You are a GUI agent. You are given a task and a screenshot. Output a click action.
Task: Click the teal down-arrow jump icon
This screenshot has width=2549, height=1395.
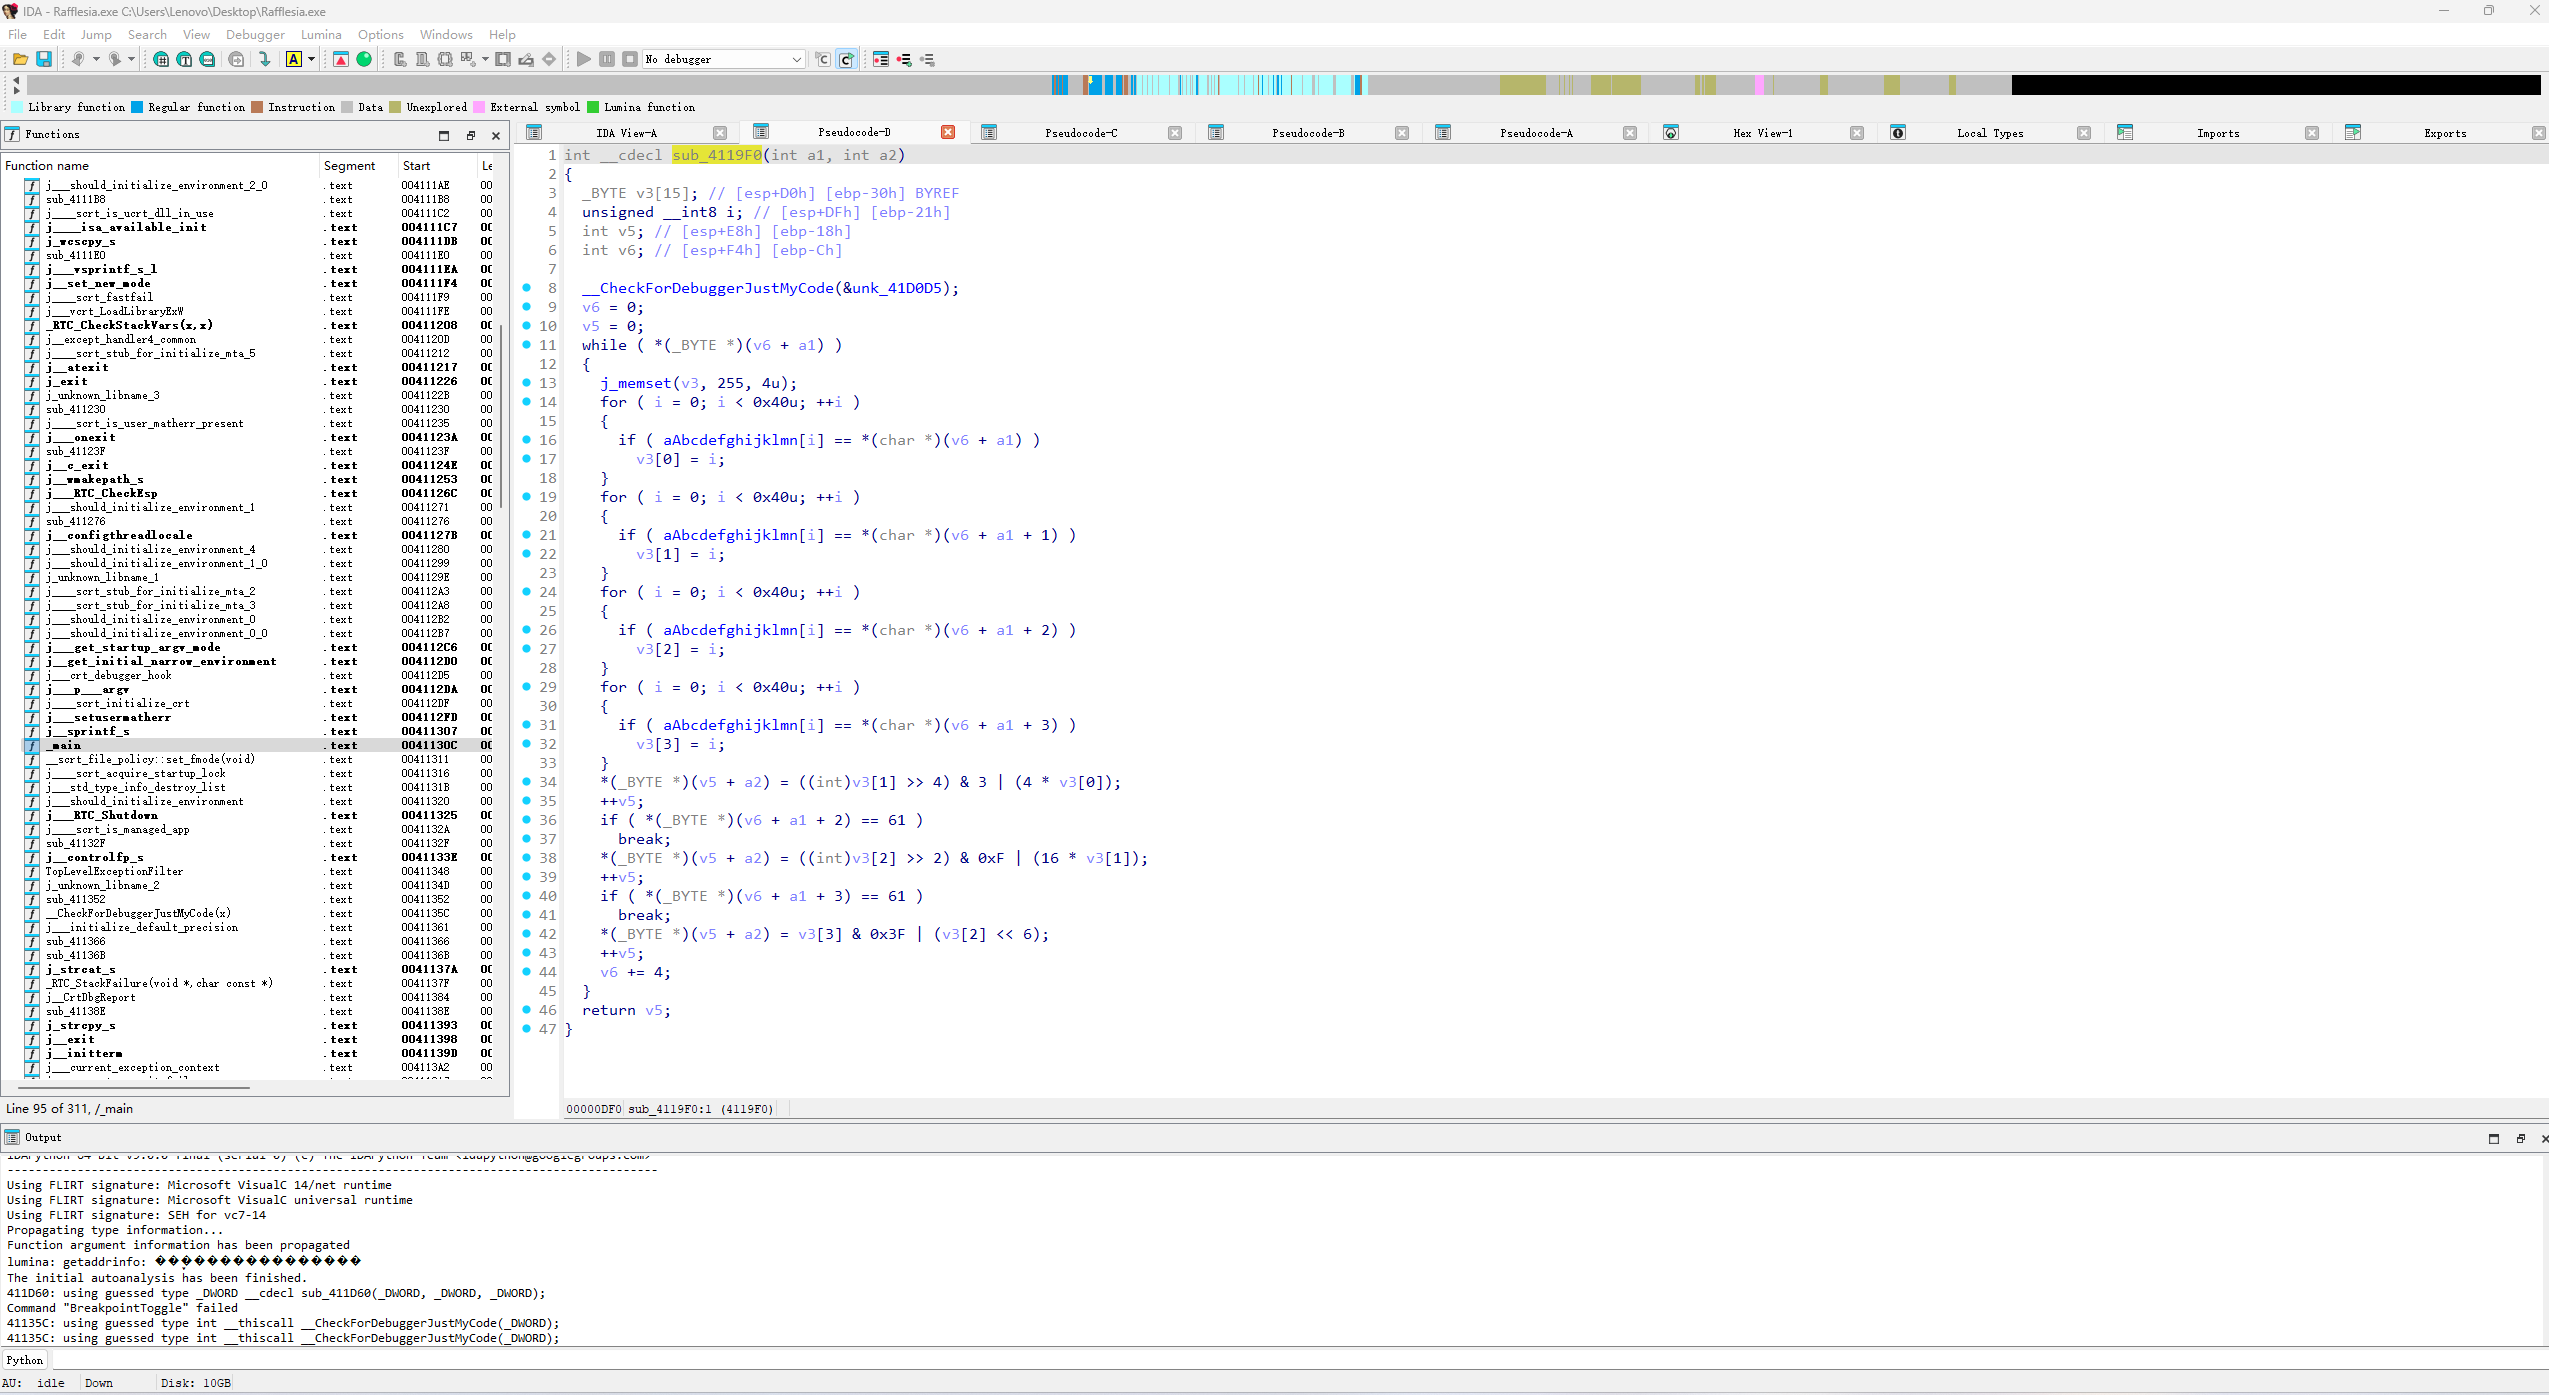pyautogui.click(x=265, y=60)
